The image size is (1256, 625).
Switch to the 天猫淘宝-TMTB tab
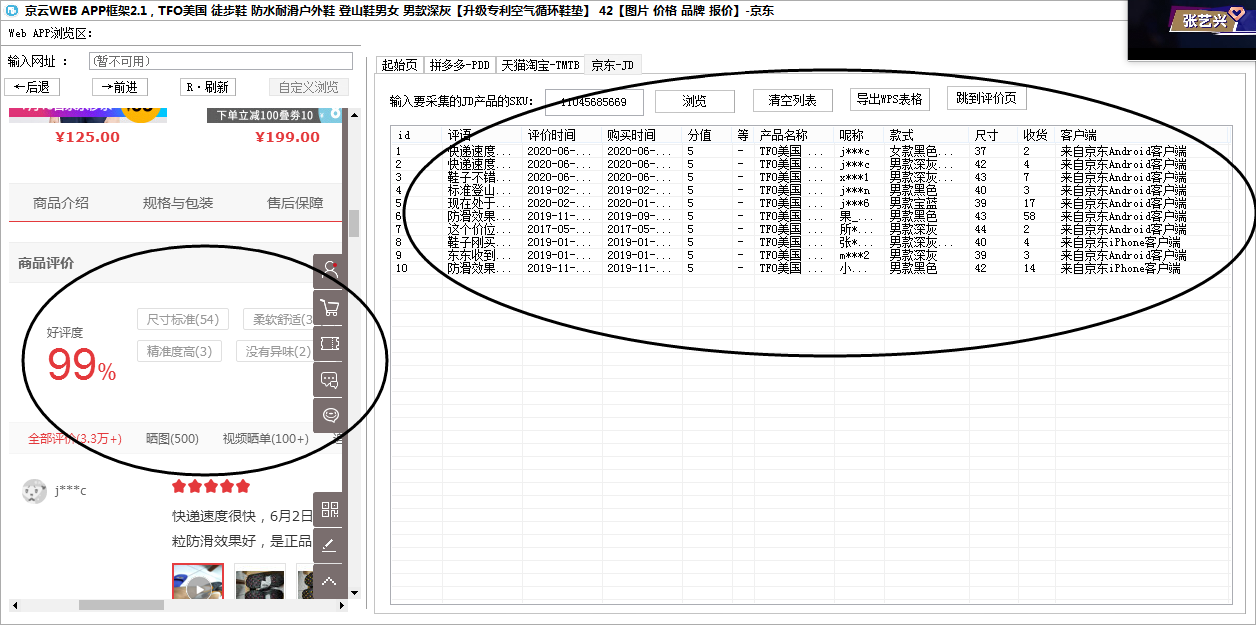540,65
